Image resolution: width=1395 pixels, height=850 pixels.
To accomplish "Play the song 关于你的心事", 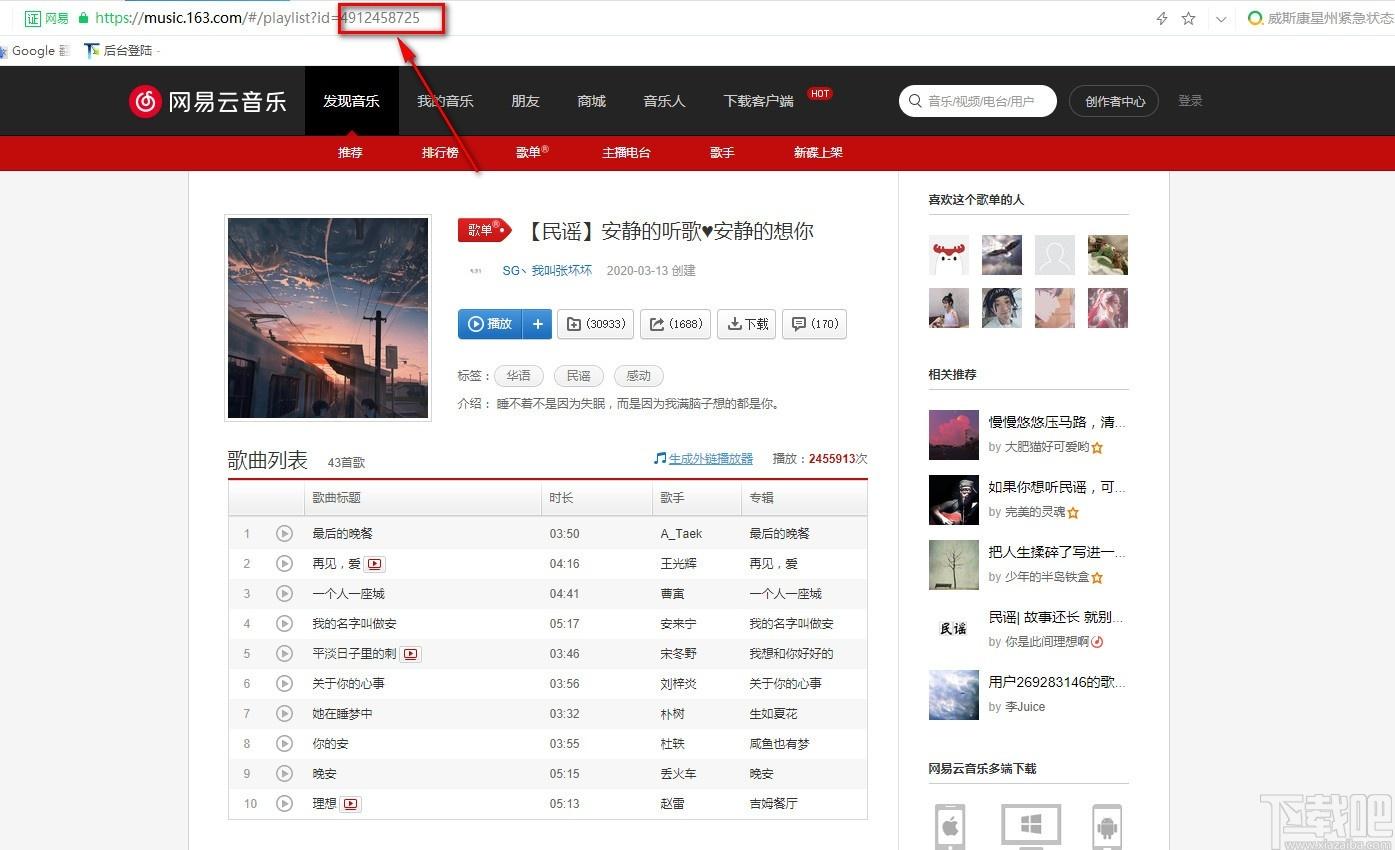I will tap(284, 684).
